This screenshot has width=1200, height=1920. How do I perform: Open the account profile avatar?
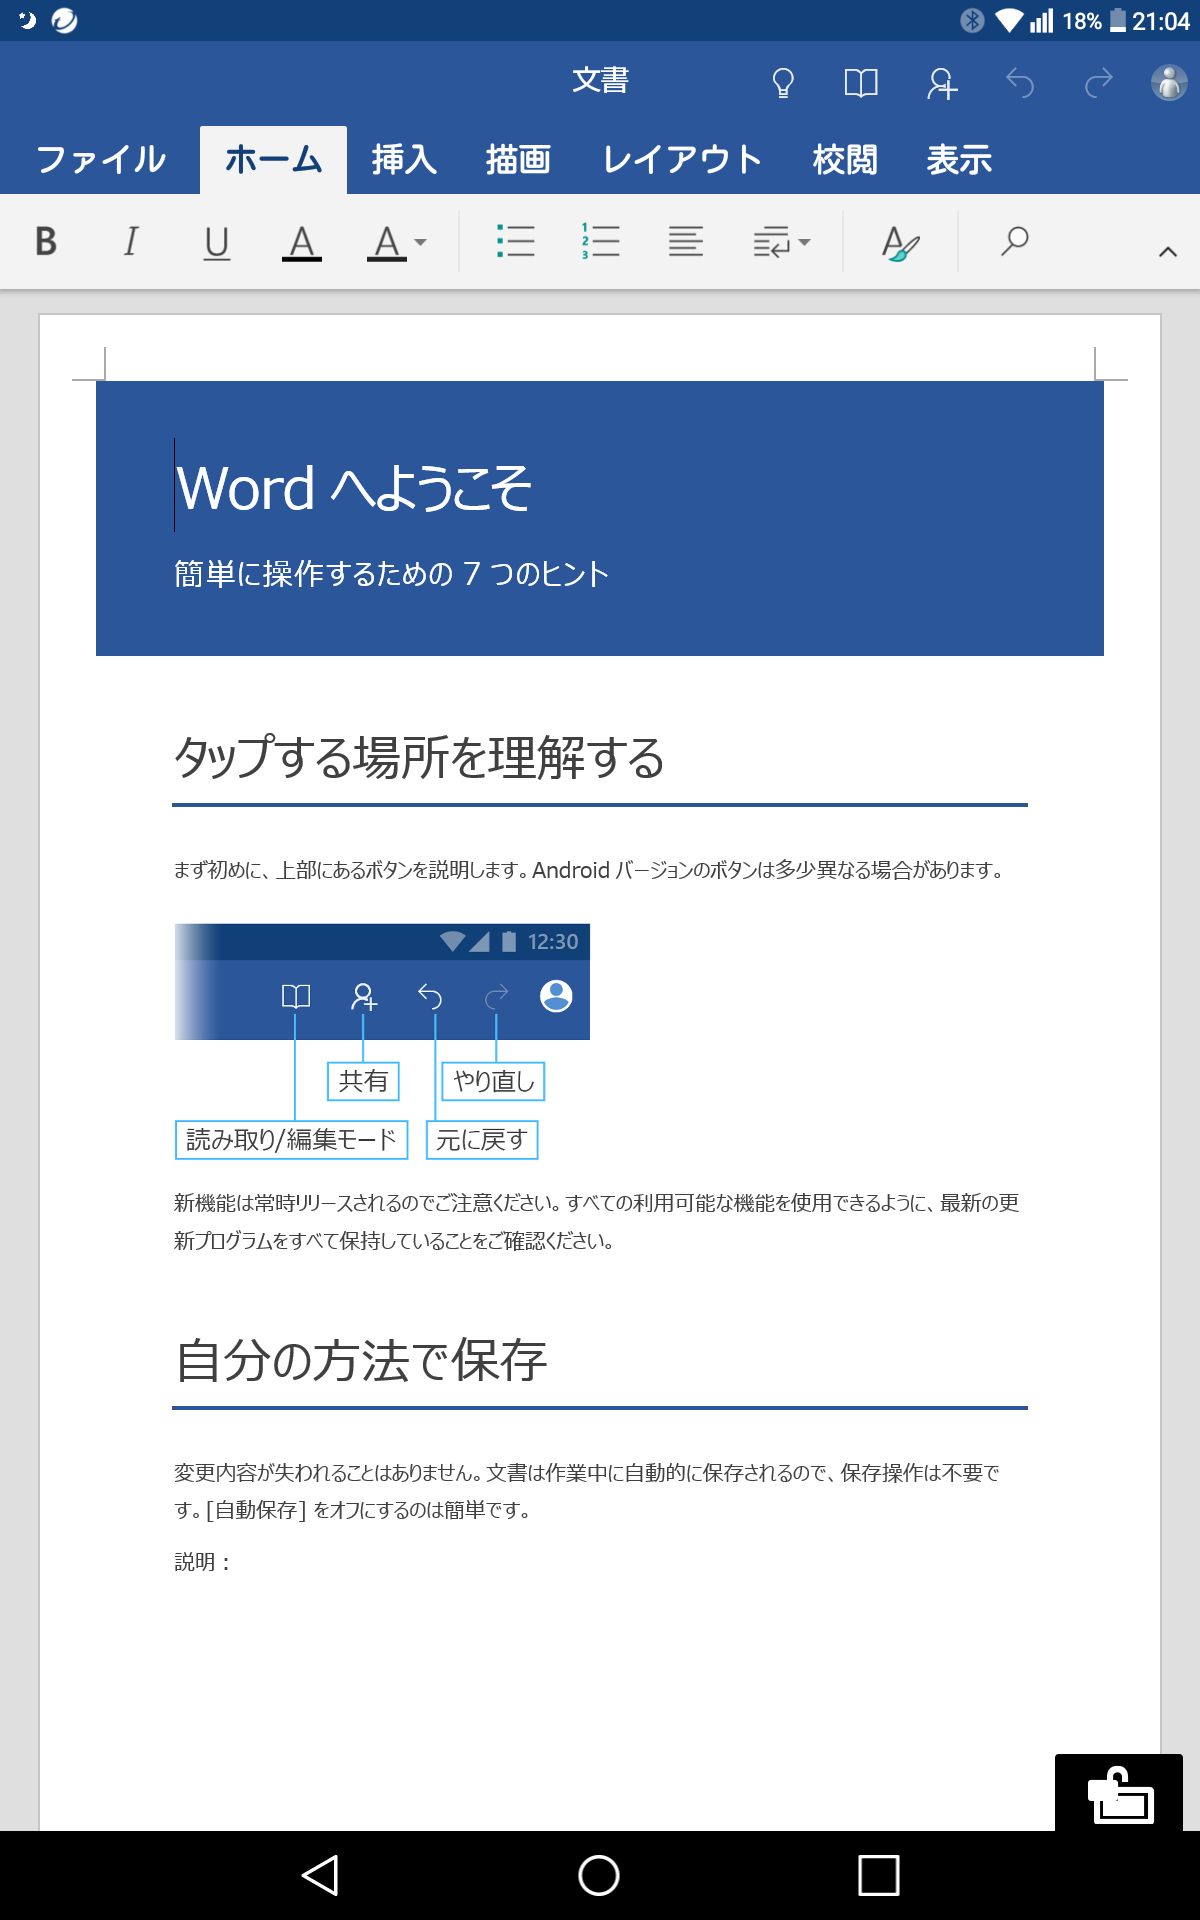(1168, 83)
